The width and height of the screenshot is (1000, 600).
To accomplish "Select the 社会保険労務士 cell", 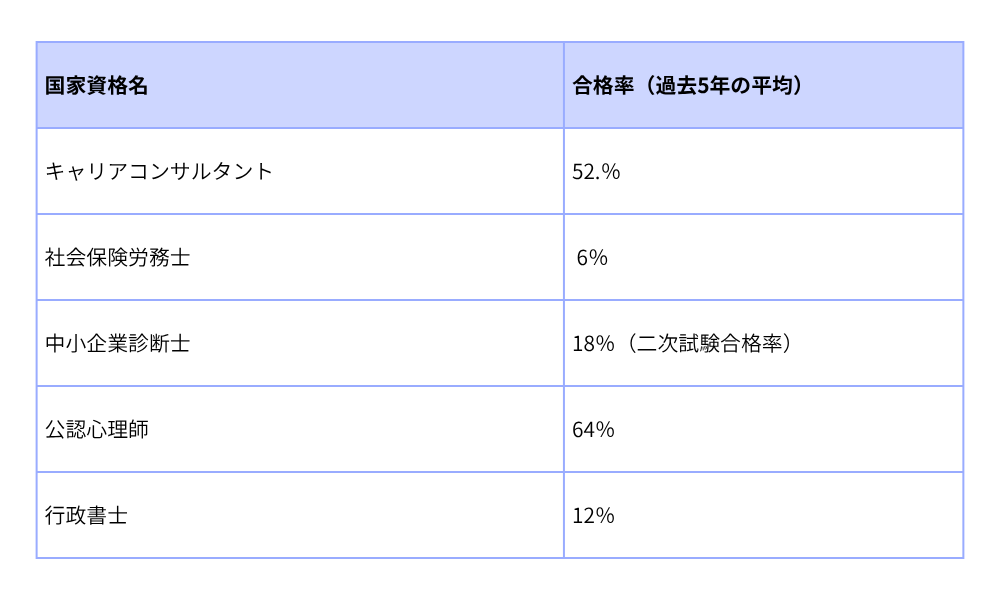I will (118, 258).
